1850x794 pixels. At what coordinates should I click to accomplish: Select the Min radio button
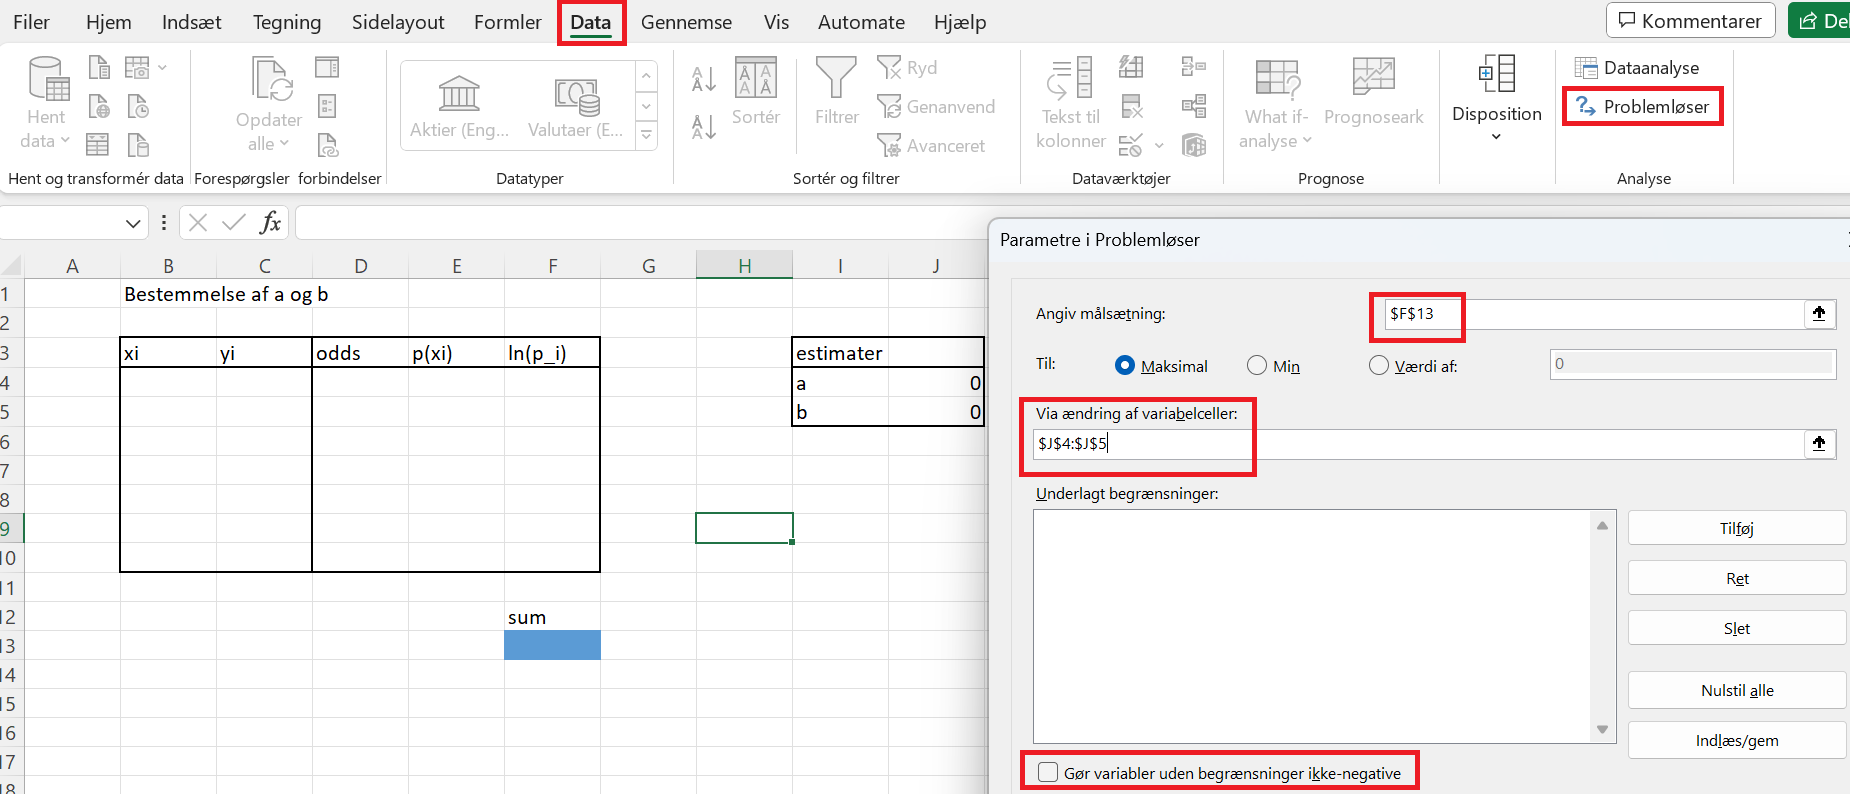click(x=1257, y=366)
